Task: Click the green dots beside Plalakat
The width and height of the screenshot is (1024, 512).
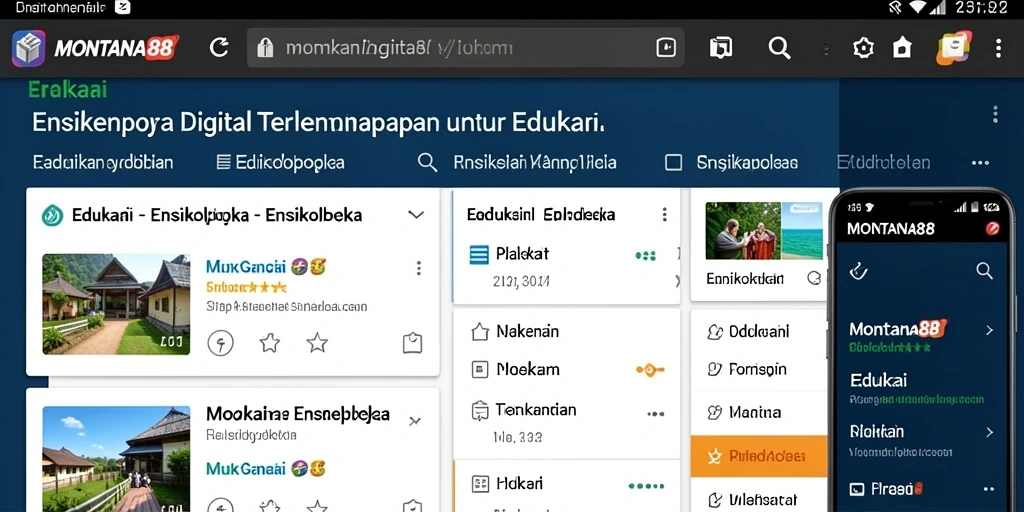Action: (x=645, y=255)
